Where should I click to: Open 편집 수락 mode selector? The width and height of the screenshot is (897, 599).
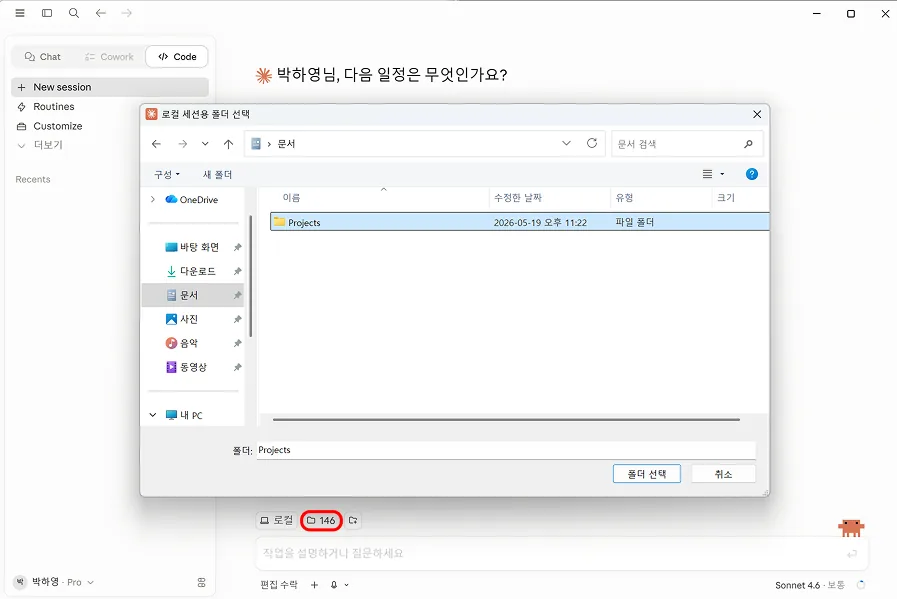(x=279, y=584)
